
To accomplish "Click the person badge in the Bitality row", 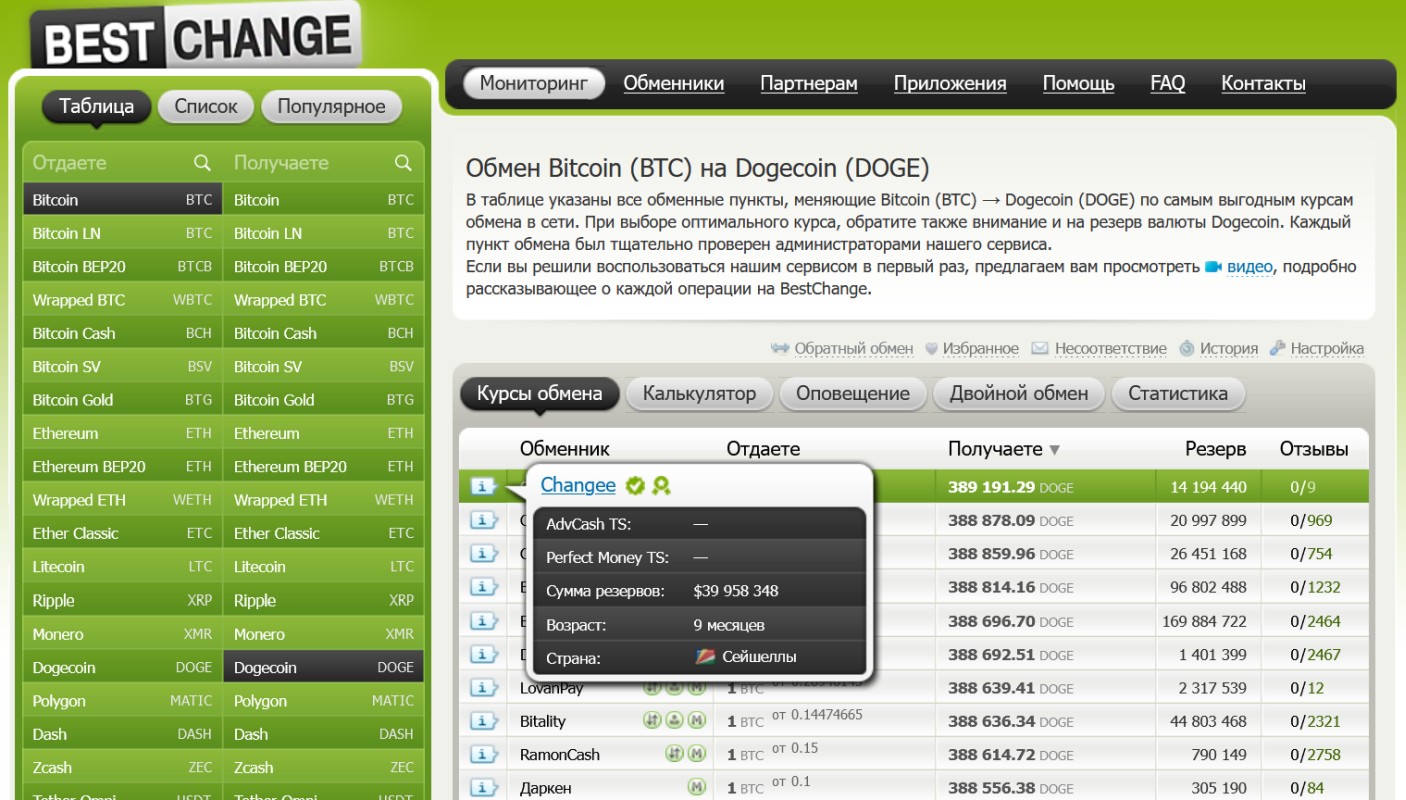I will (675, 721).
